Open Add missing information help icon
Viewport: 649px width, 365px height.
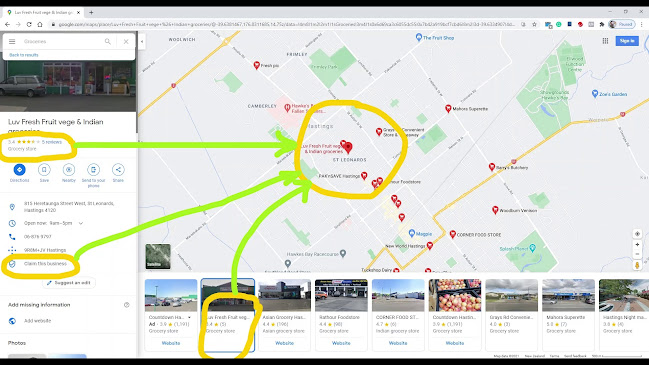(x=127, y=305)
